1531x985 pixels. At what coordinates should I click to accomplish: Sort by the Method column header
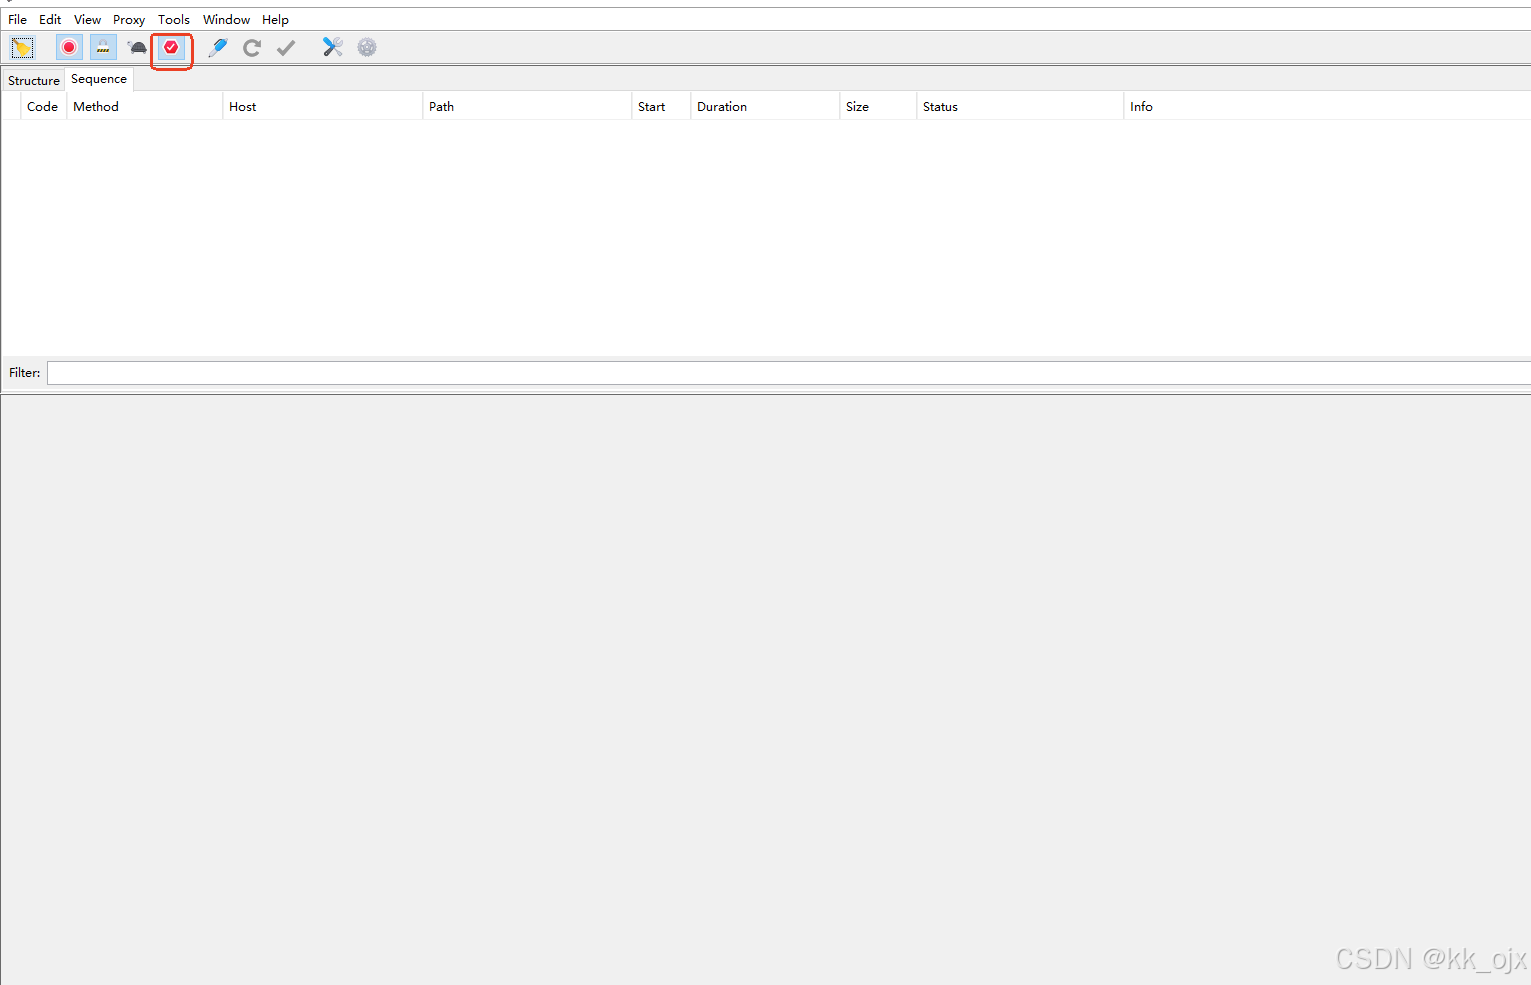(144, 106)
